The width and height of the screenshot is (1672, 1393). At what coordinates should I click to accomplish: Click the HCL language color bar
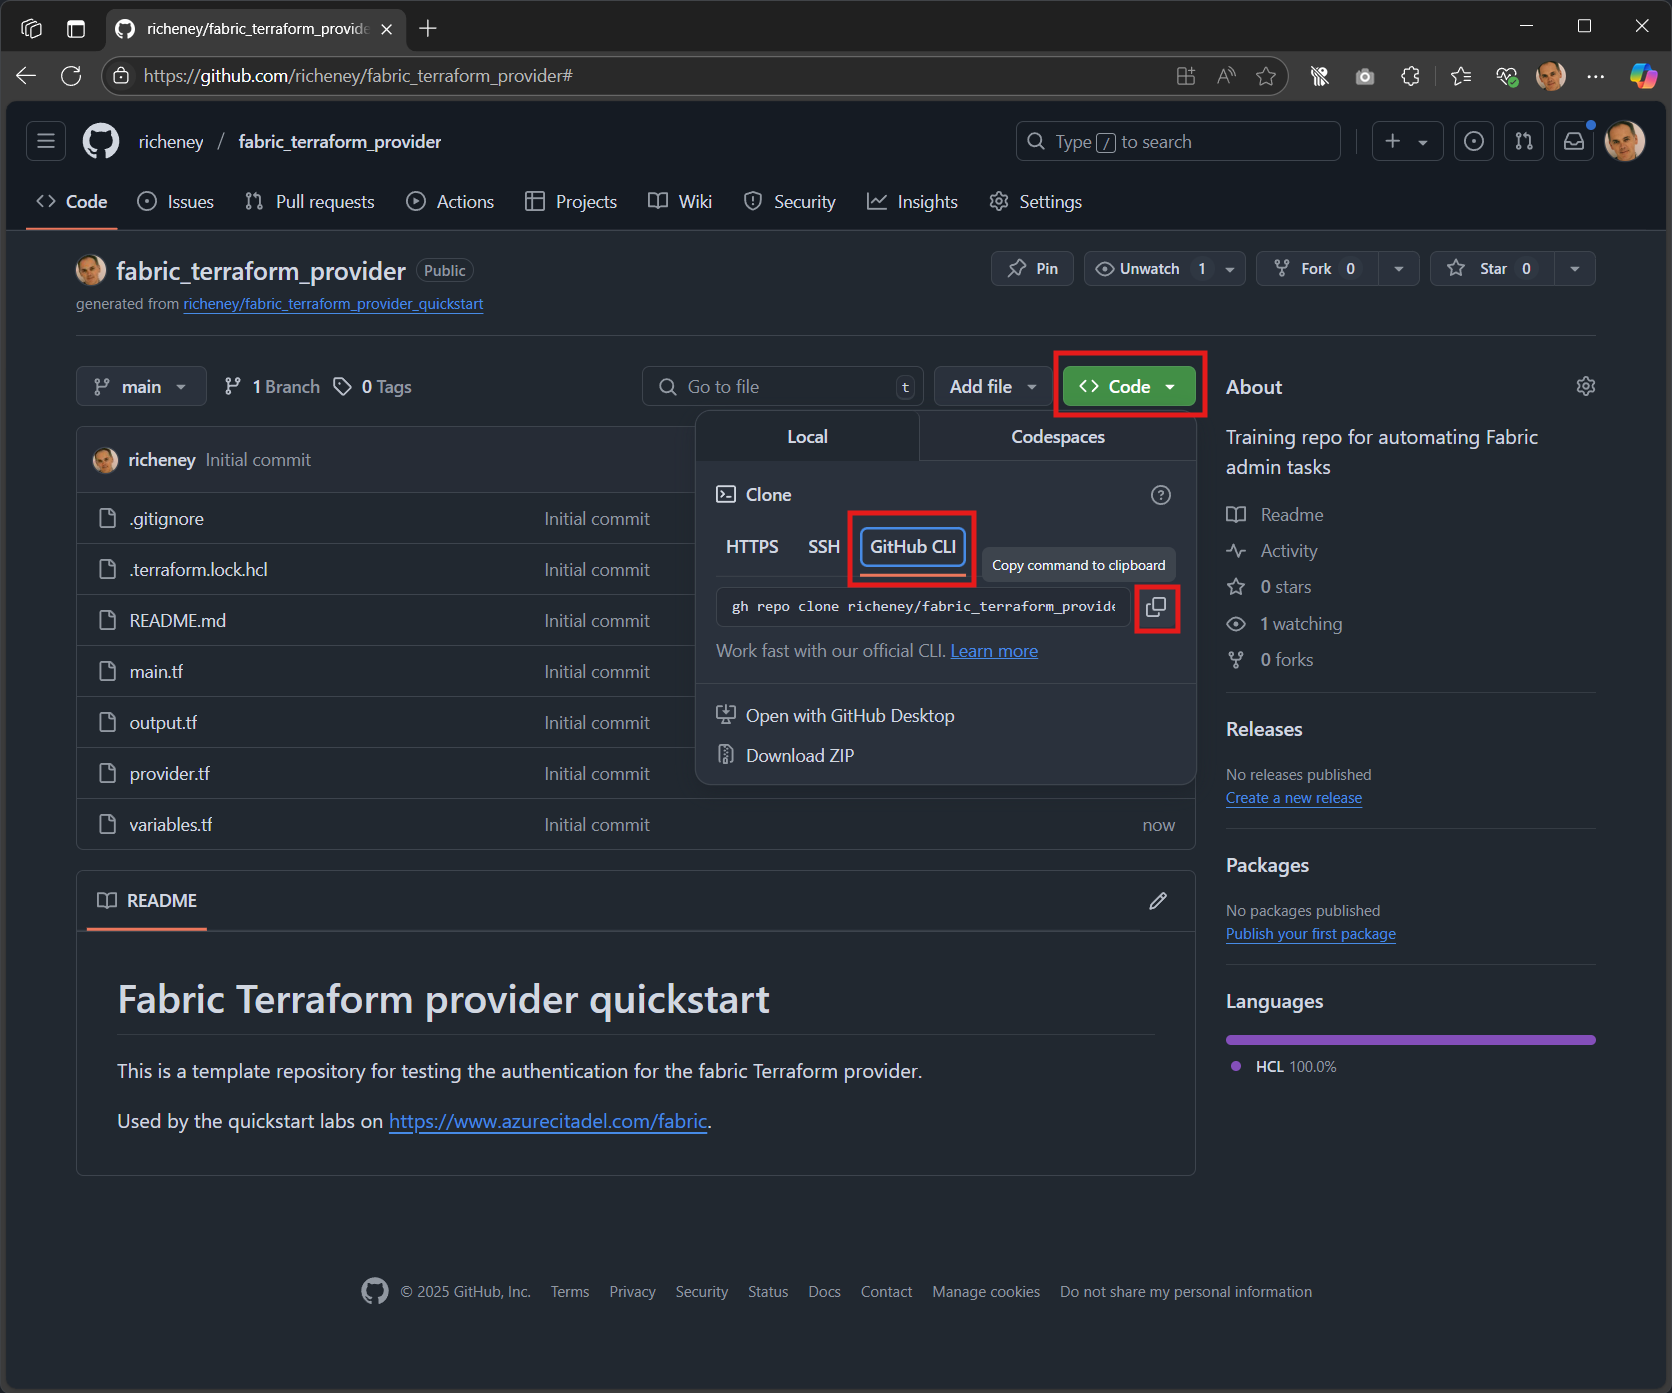(1410, 1039)
